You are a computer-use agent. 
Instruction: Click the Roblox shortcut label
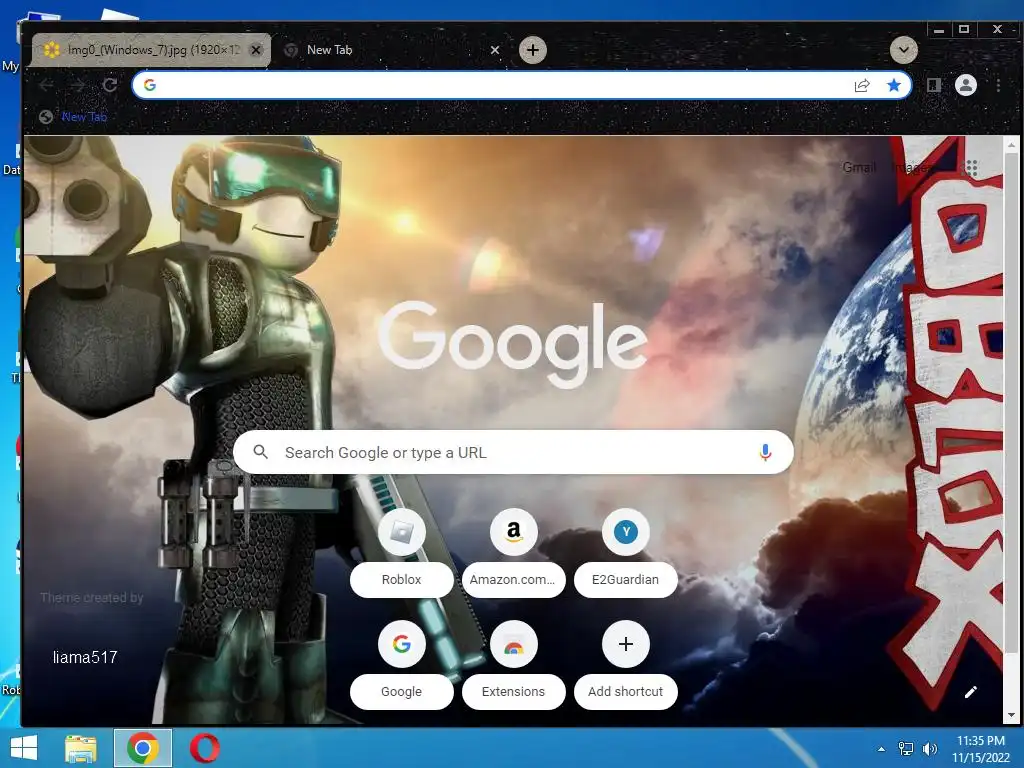click(402, 579)
